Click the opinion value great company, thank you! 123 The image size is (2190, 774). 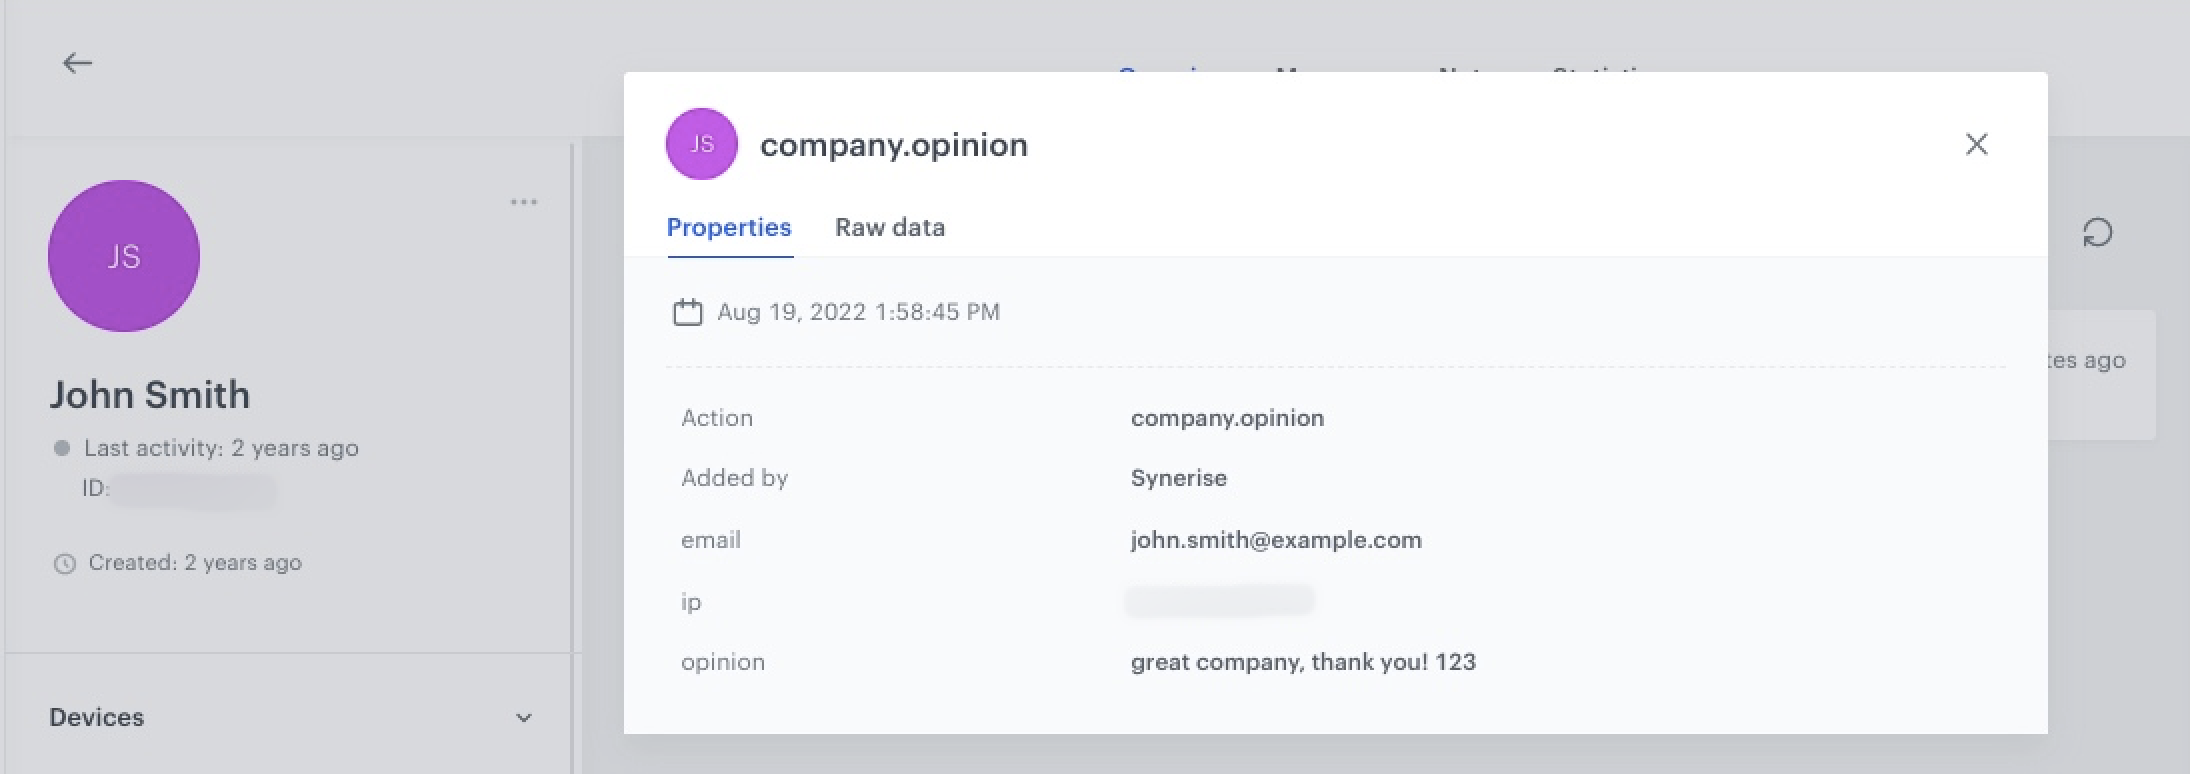(x=1303, y=662)
